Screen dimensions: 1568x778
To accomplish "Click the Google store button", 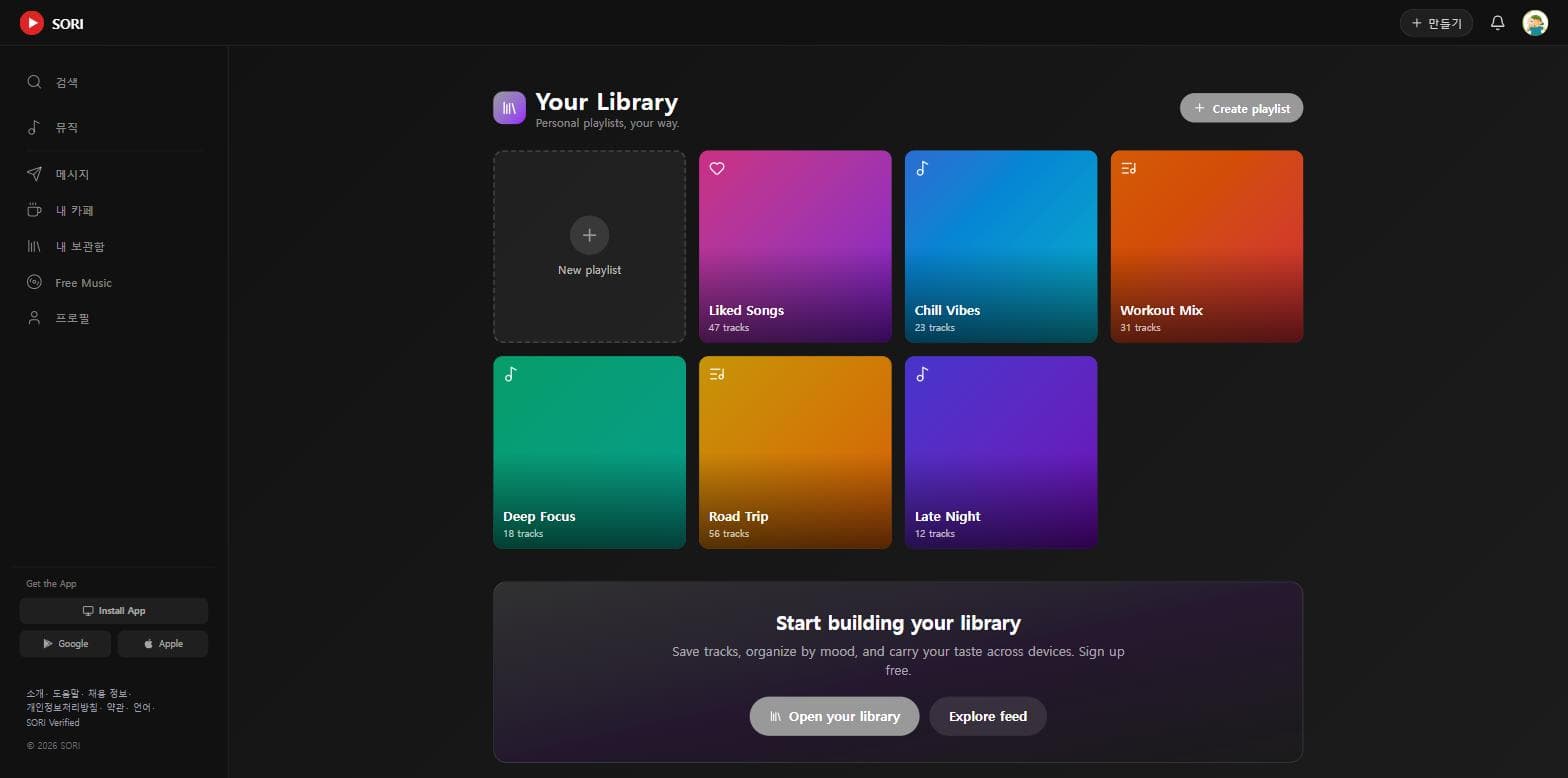I will 65,644.
